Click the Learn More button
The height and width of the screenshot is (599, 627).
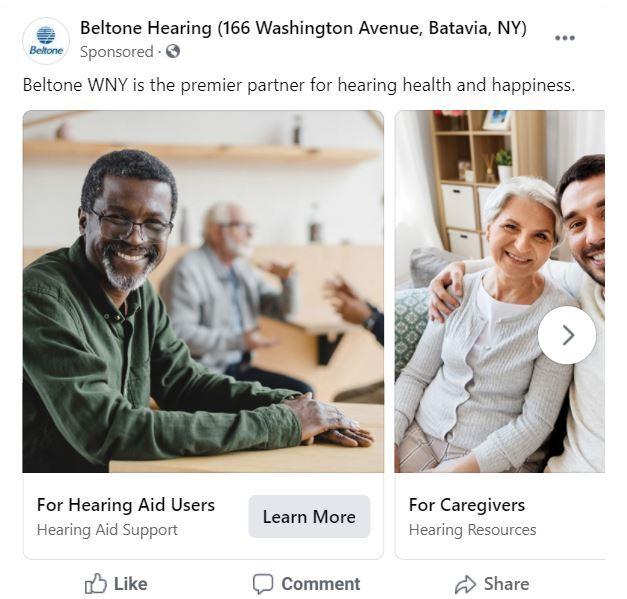(x=309, y=517)
